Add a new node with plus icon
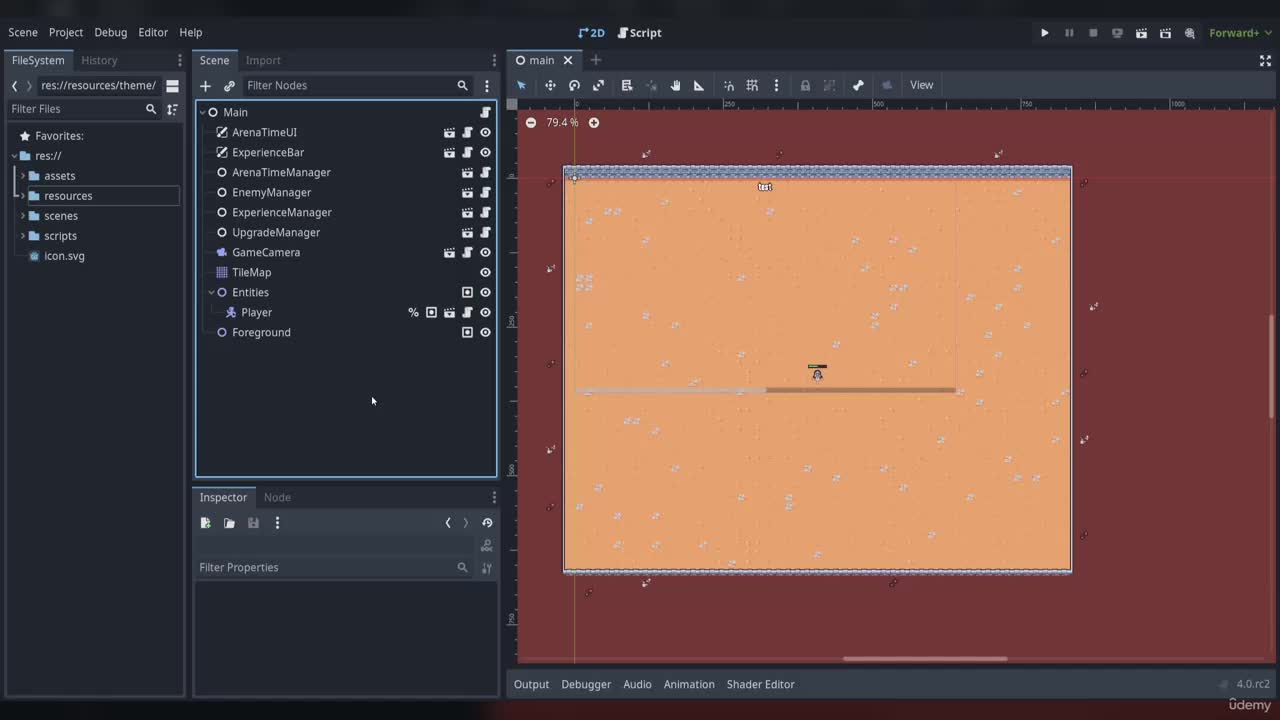The image size is (1280, 720). pos(205,86)
